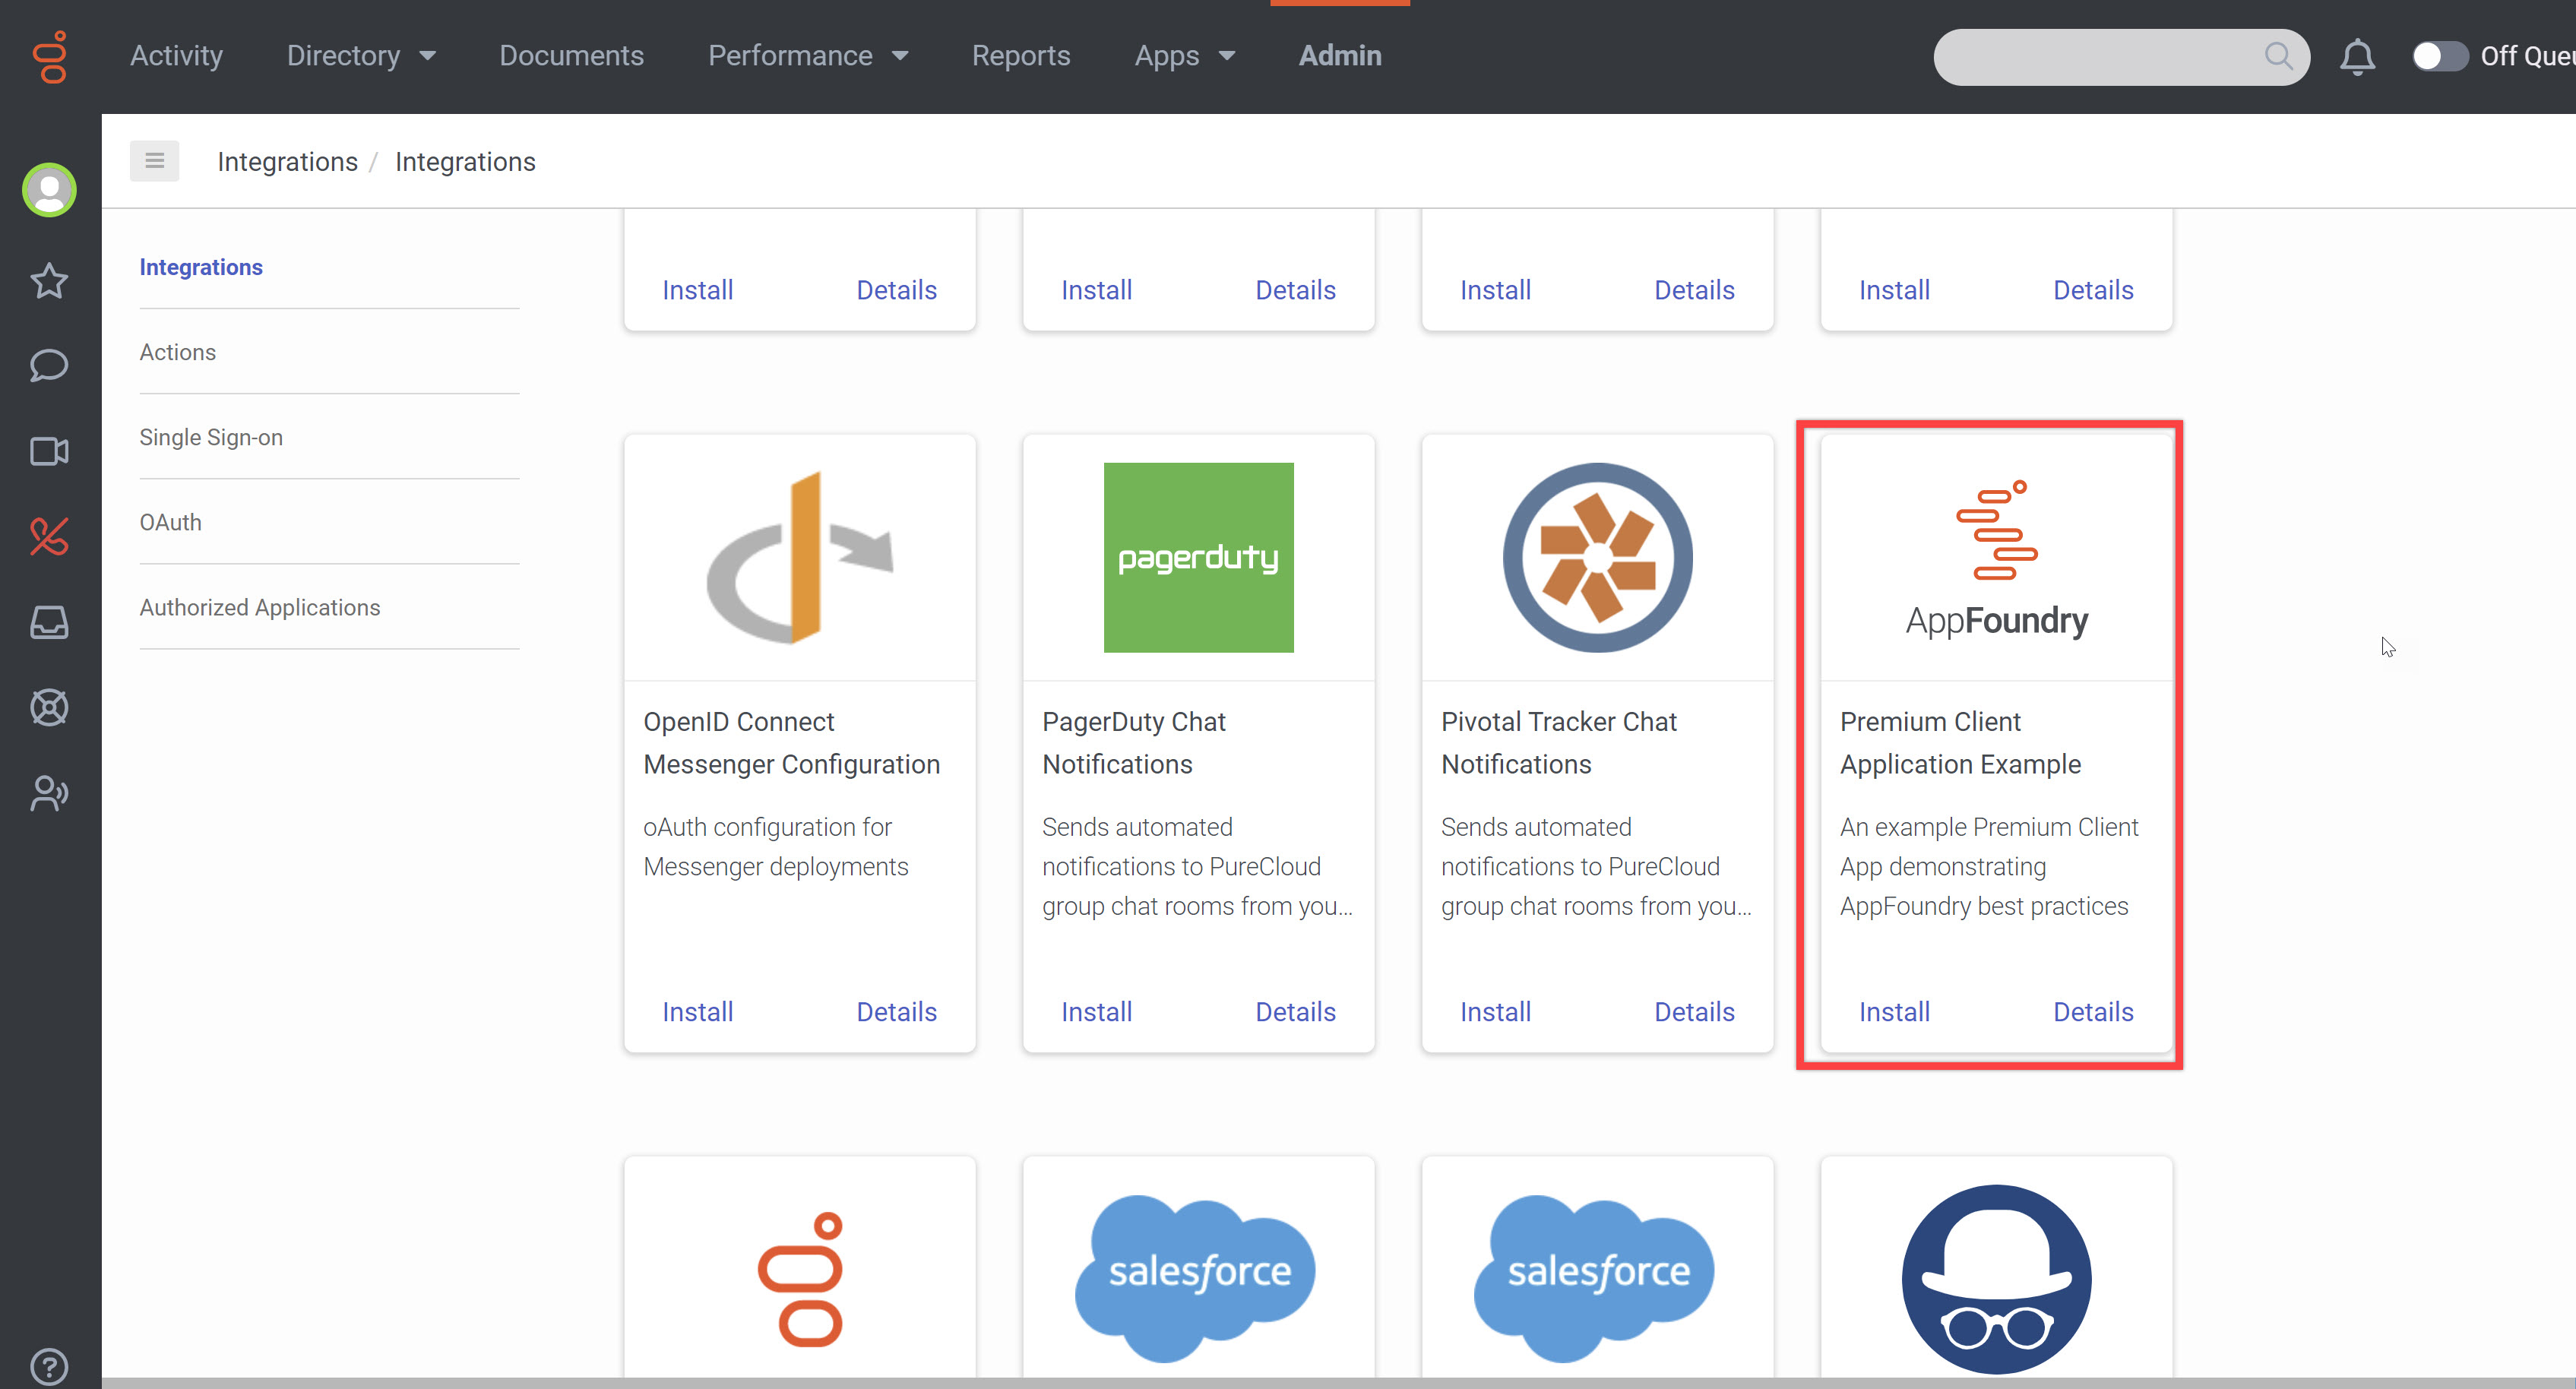Image resolution: width=2576 pixels, height=1389 pixels.
Task: Open the inbox tray sidebar icon
Action: tap(49, 622)
